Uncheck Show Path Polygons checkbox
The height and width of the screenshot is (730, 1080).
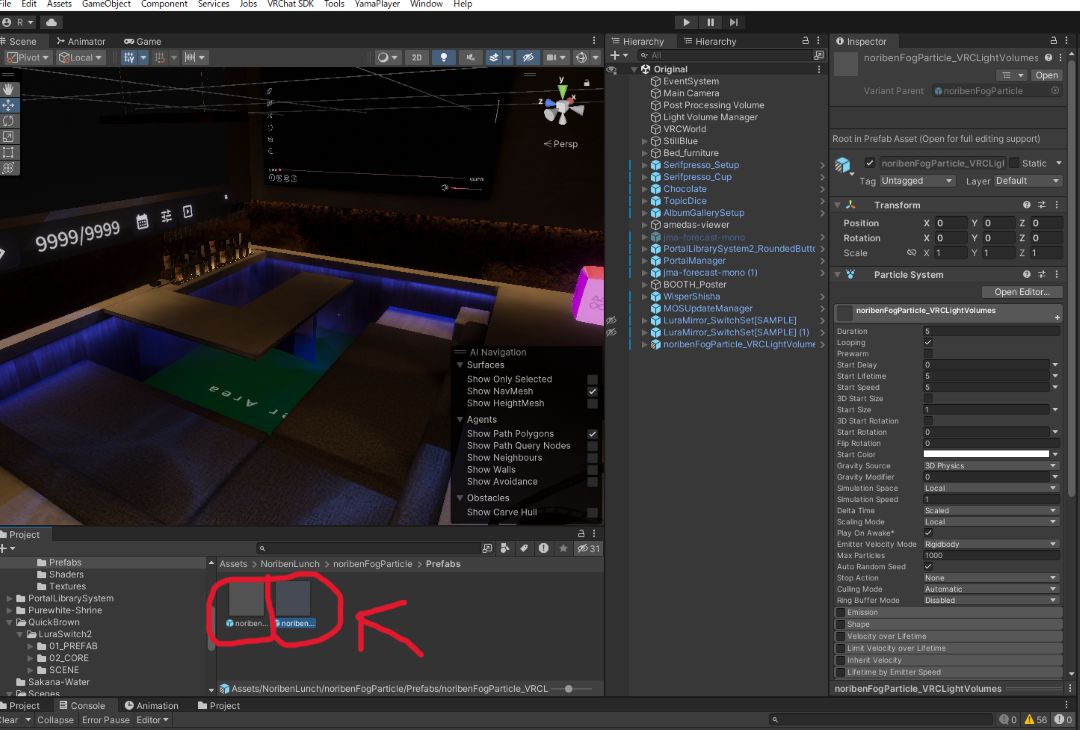(592, 434)
